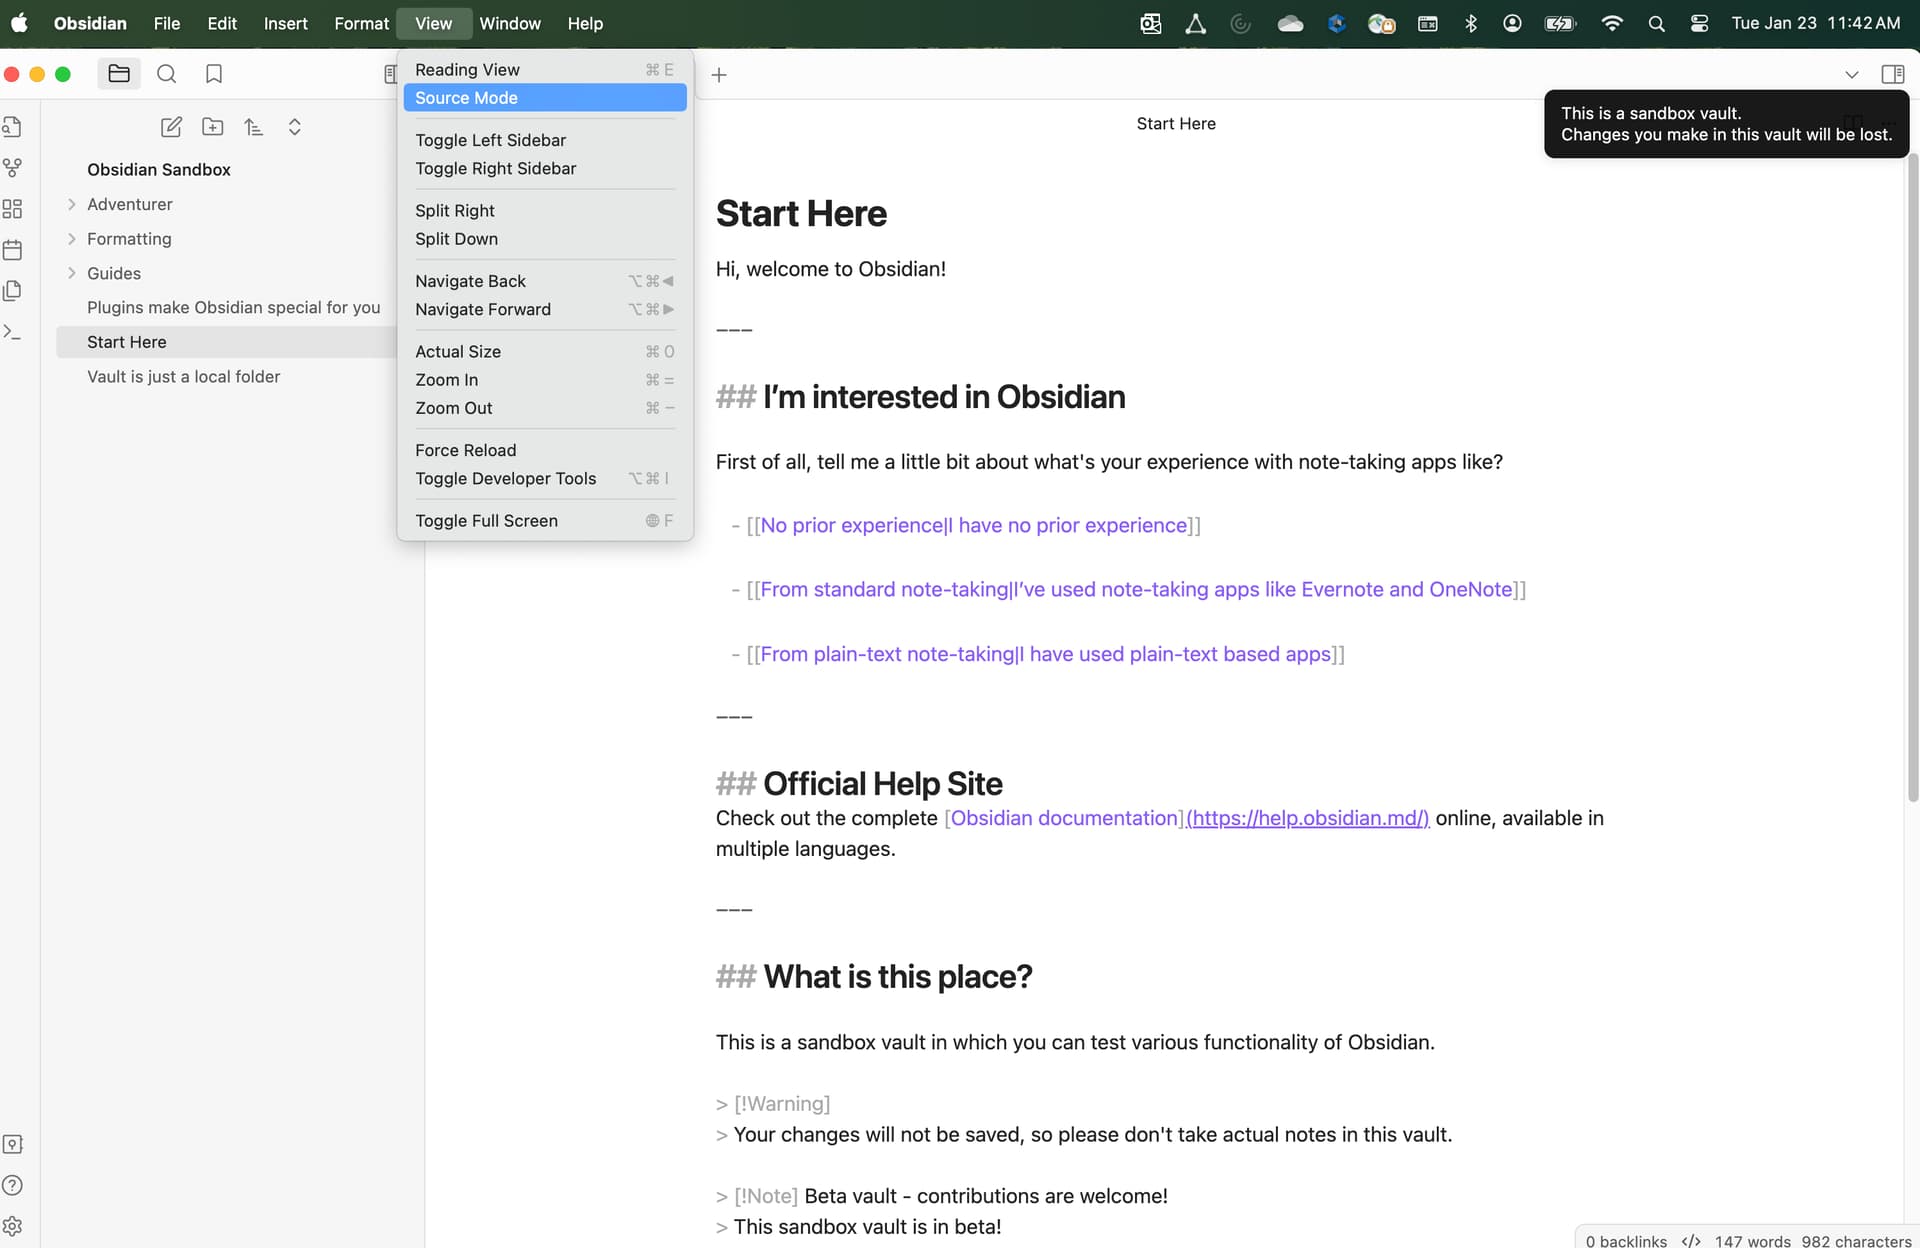1920x1248 pixels.
Task: Collapse all folders with chevrons icon
Action: [294, 127]
